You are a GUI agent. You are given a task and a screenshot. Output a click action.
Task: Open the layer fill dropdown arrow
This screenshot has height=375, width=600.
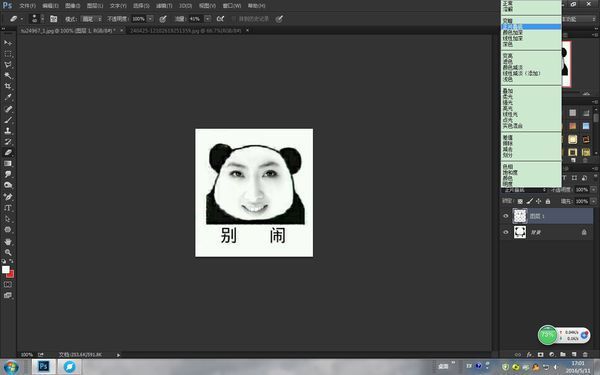click(x=593, y=201)
